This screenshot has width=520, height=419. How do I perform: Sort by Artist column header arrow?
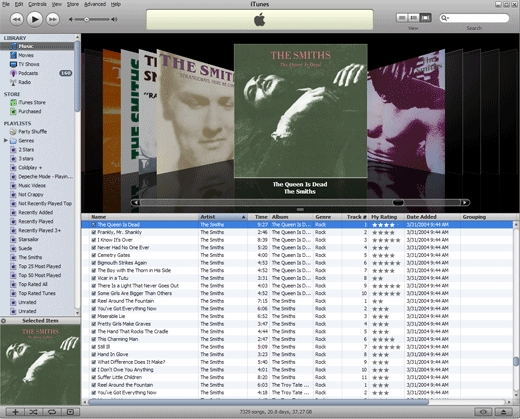point(243,217)
